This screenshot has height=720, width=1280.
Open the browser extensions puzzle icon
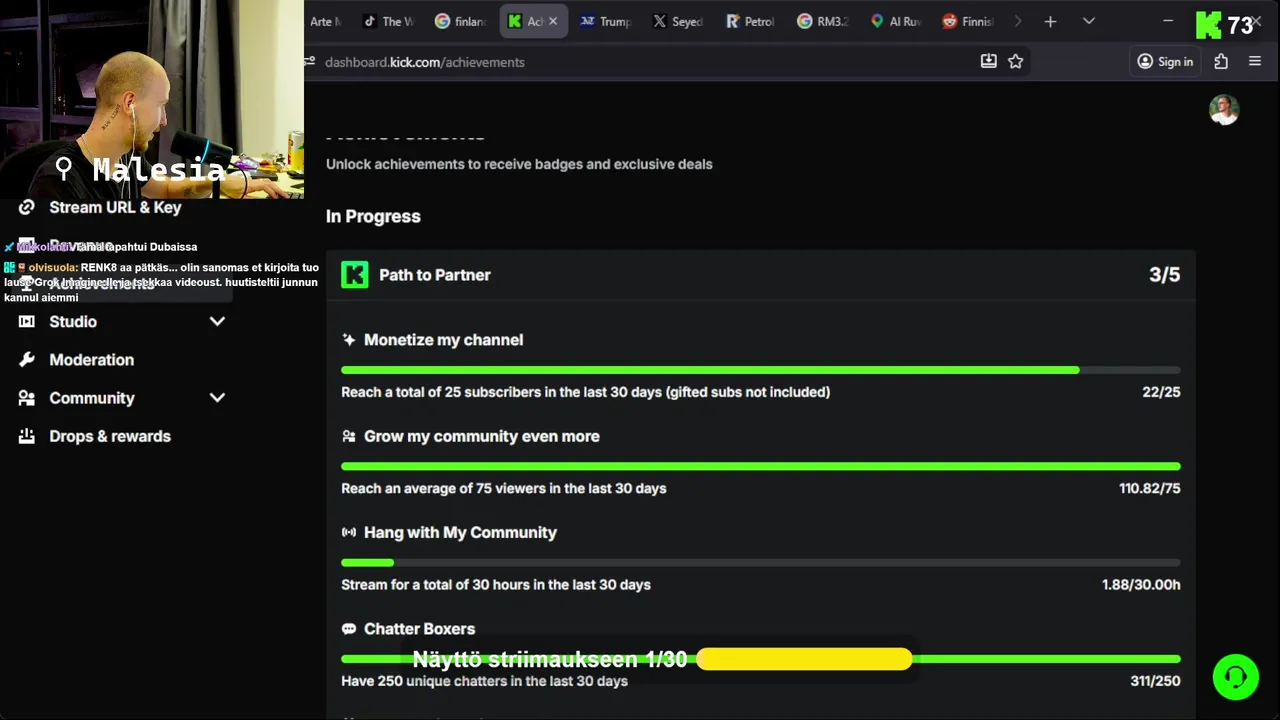pos(1221,61)
